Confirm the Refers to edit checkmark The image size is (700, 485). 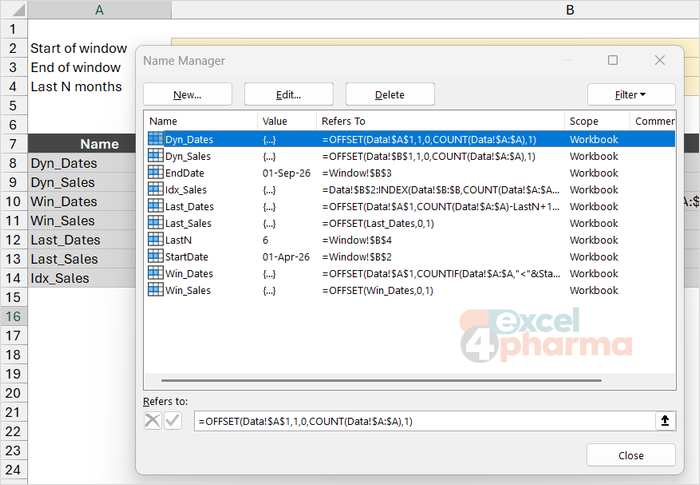tap(173, 421)
